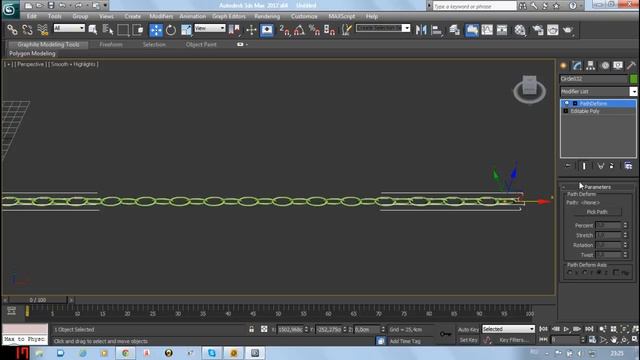Click the Select and Manipulate icon

tap(251, 30)
